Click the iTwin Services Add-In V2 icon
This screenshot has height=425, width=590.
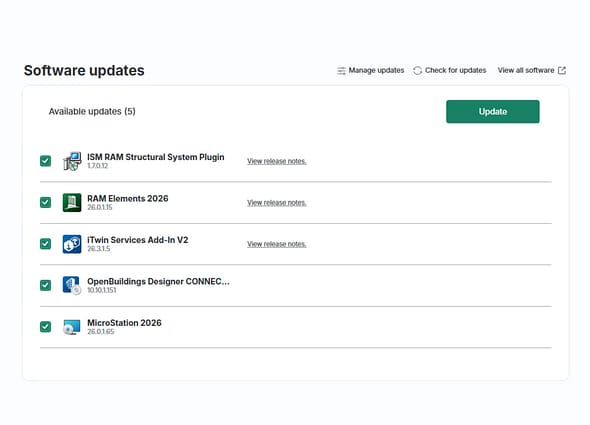coord(72,244)
